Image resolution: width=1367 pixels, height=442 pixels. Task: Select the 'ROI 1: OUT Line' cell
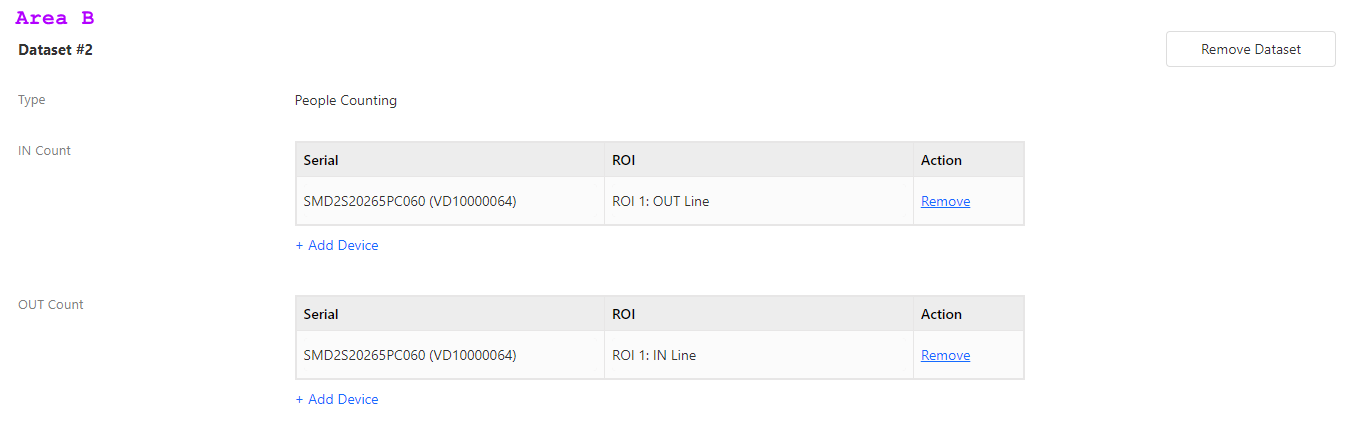pyautogui.click(x=759, y=201)
